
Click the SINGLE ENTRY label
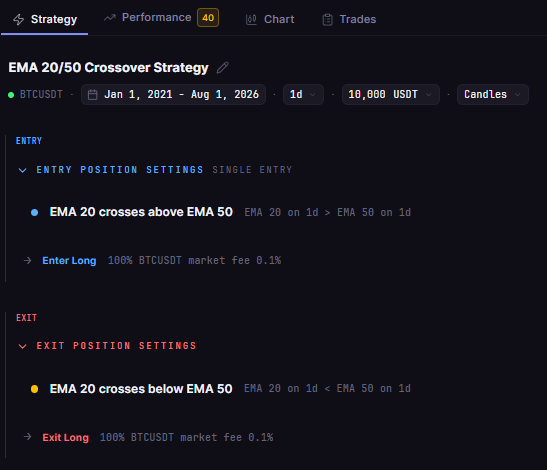[x=252, y=170]
